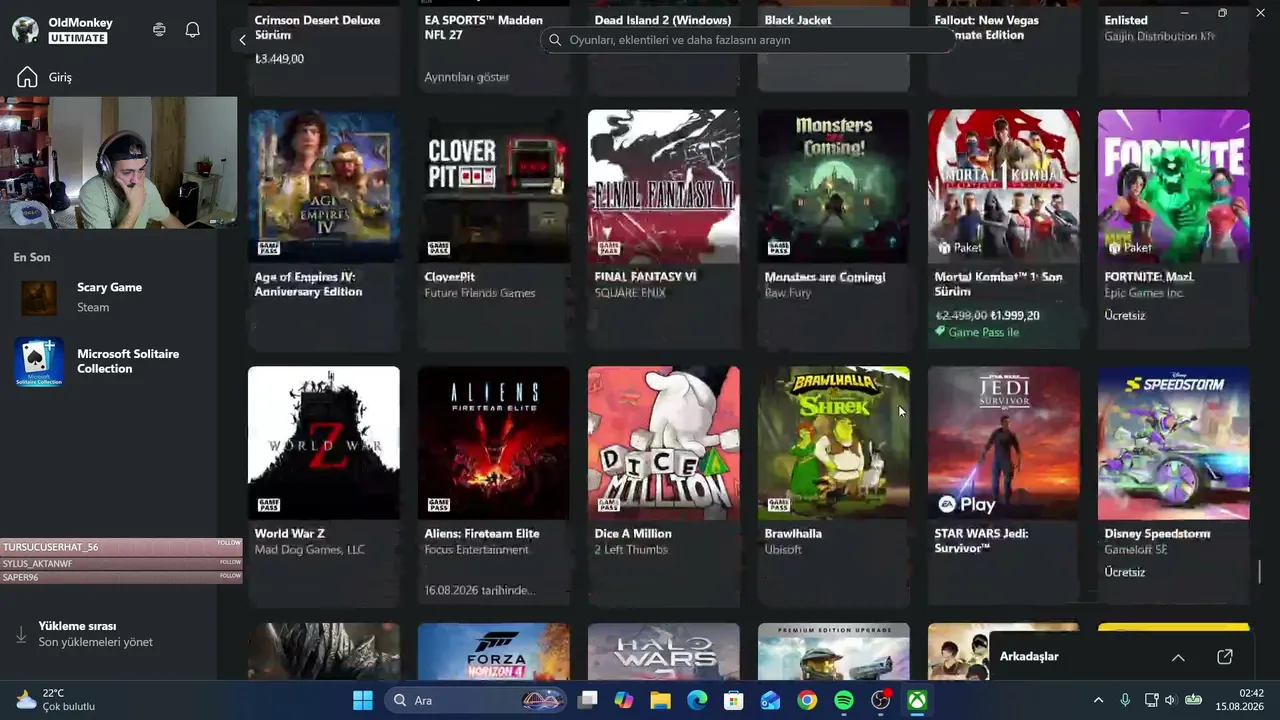Open the Halo Wars 2 cover
This screenshot has width=1280, height=720.
click(x=664, y=652)
